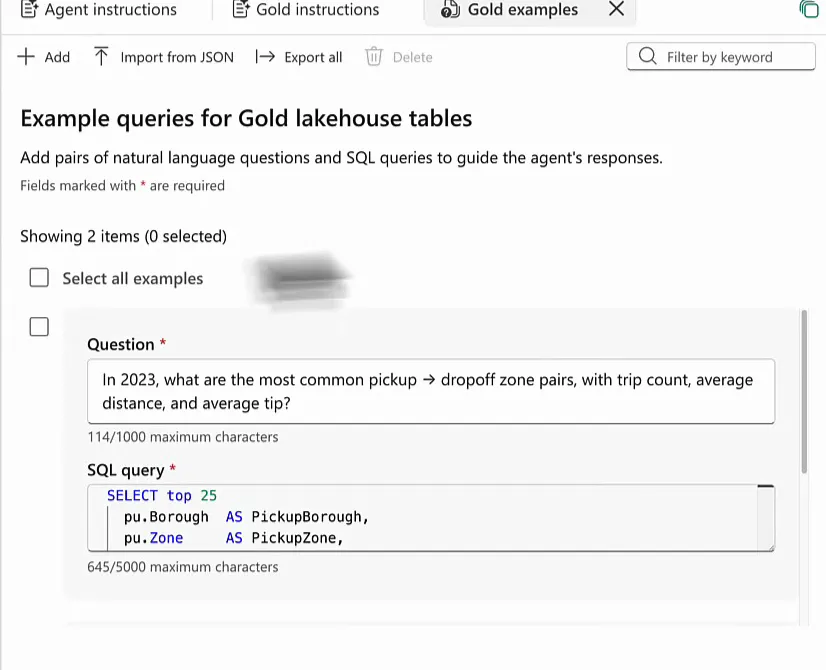The image size is (826, 670).
Task: Click the 'Question' field label
Action: tap(121, 344)
